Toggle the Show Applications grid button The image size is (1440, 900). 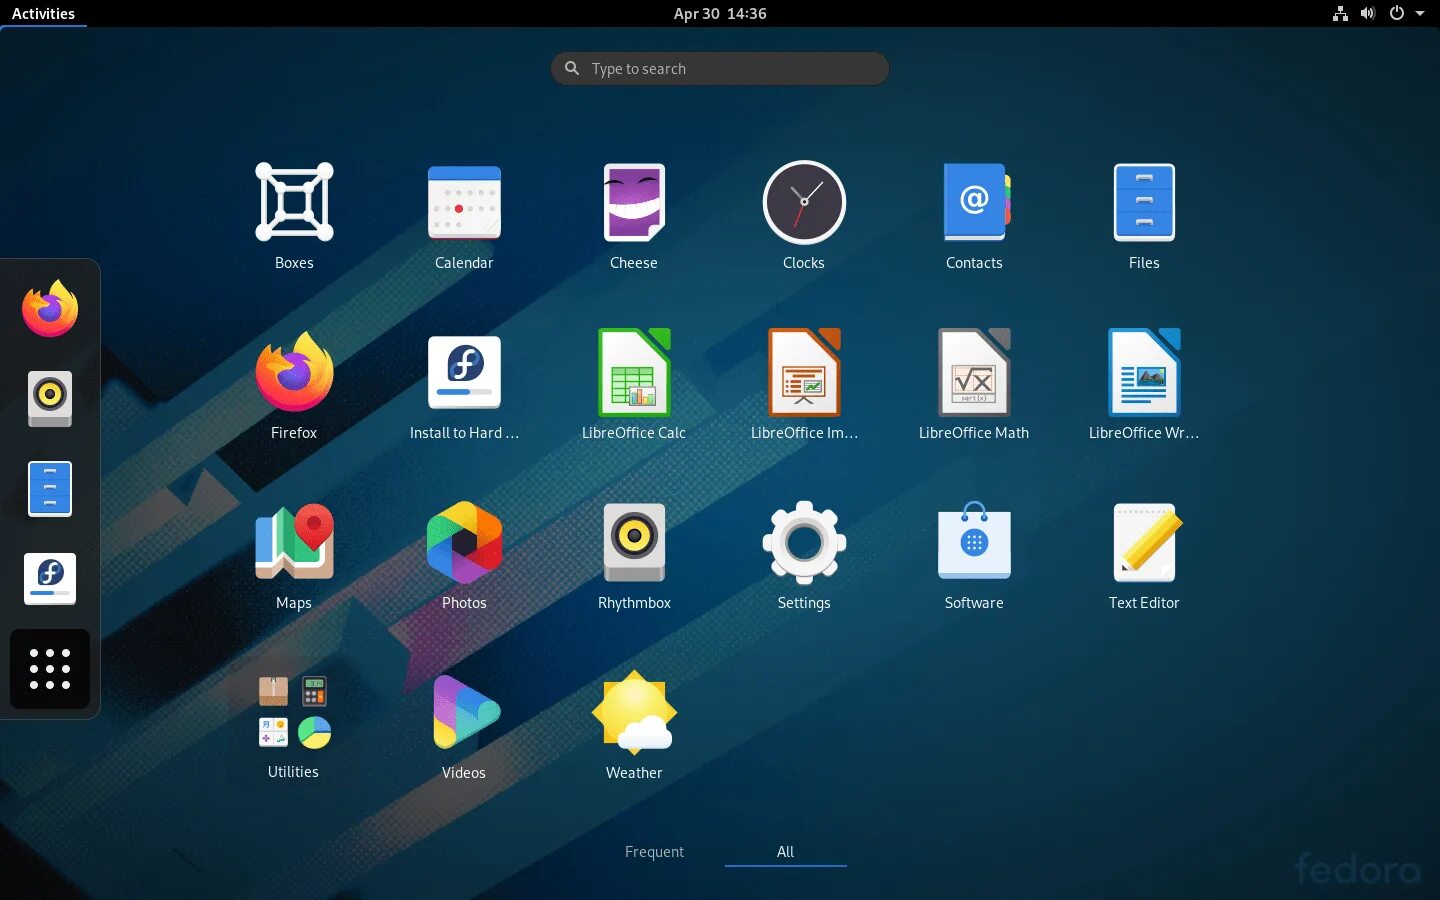point(50,669)
